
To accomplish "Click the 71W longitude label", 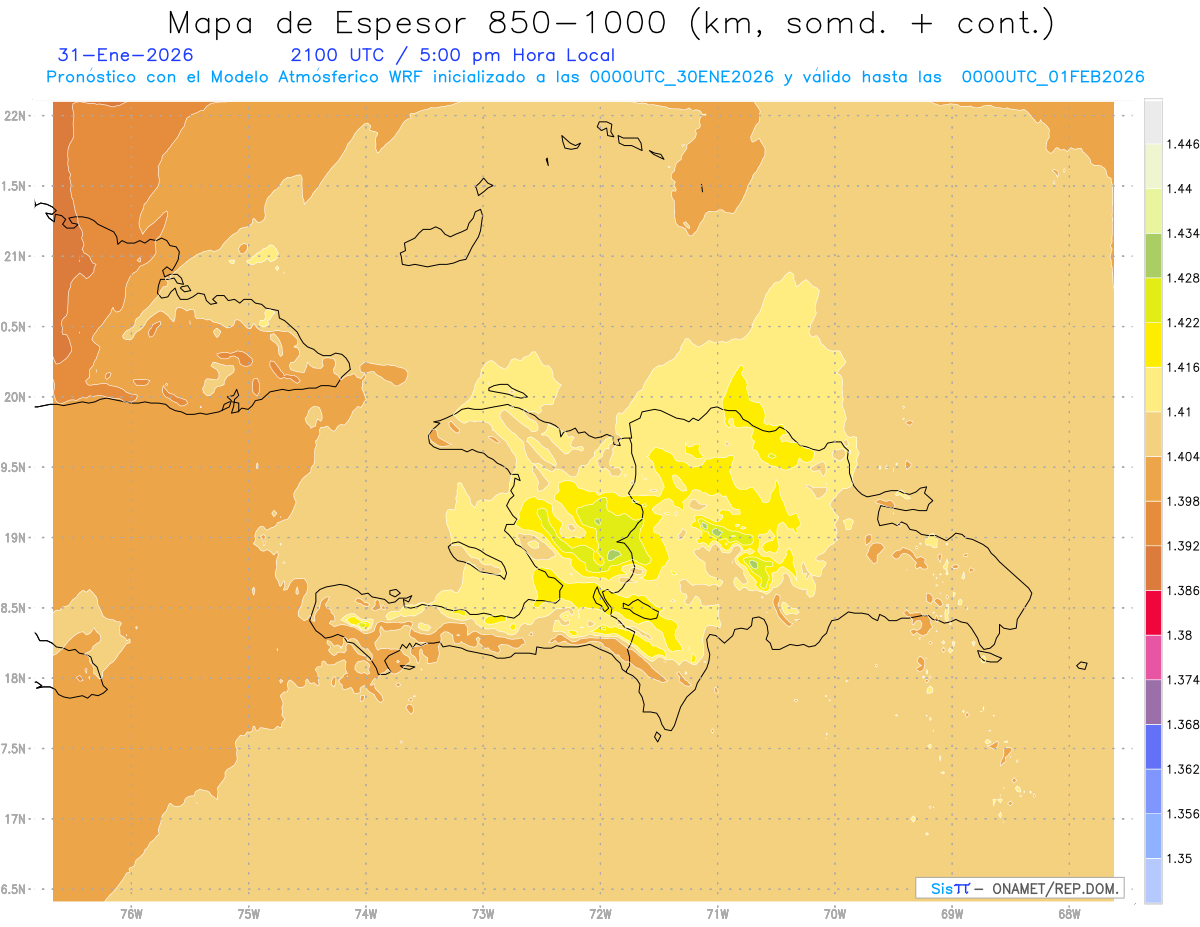I will 717,914.
